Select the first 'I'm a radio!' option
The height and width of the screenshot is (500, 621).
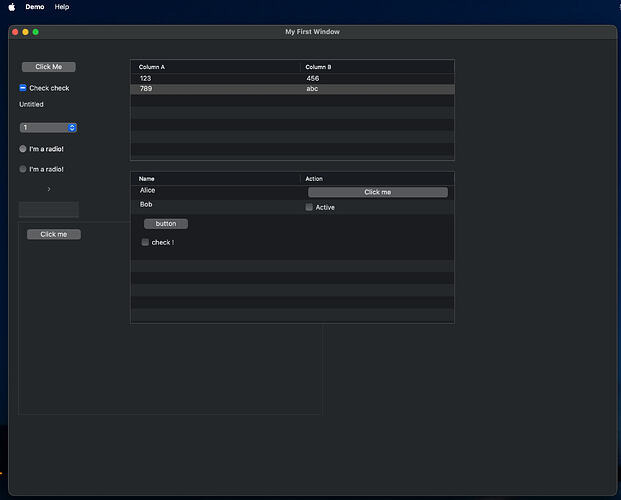(23, 149)
